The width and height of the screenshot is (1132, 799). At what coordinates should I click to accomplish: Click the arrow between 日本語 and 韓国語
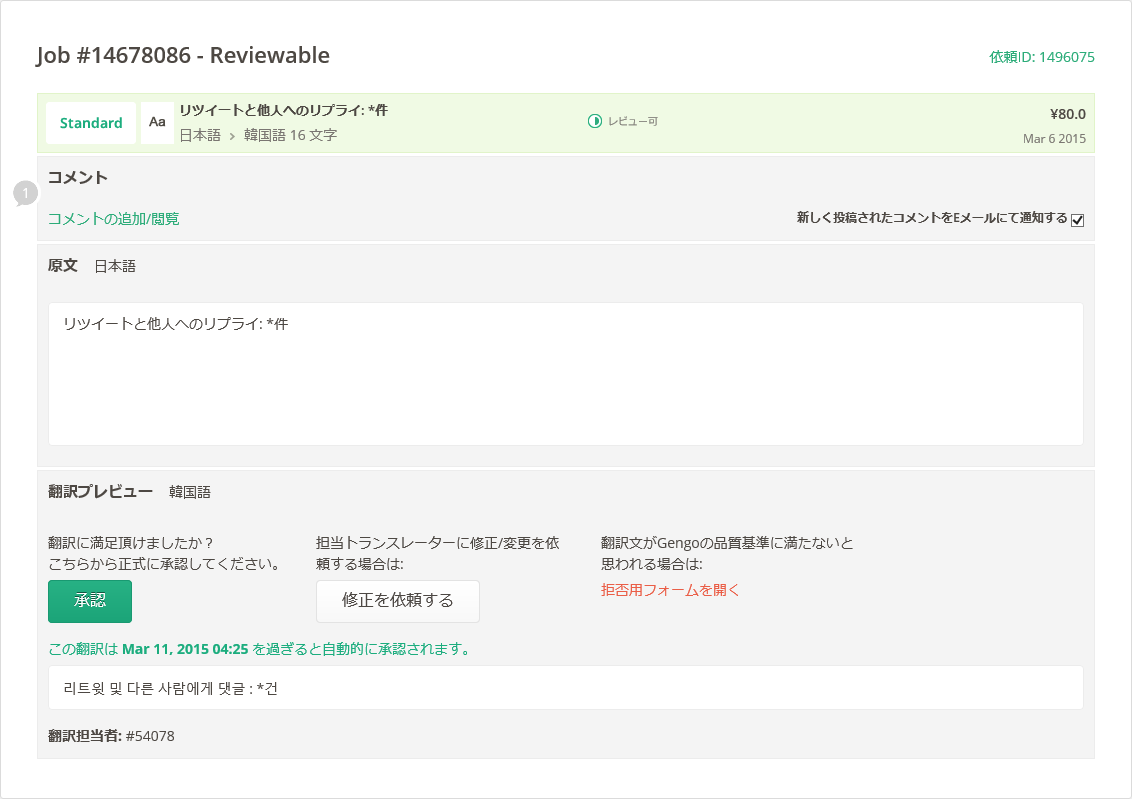(x=232, y=135)
